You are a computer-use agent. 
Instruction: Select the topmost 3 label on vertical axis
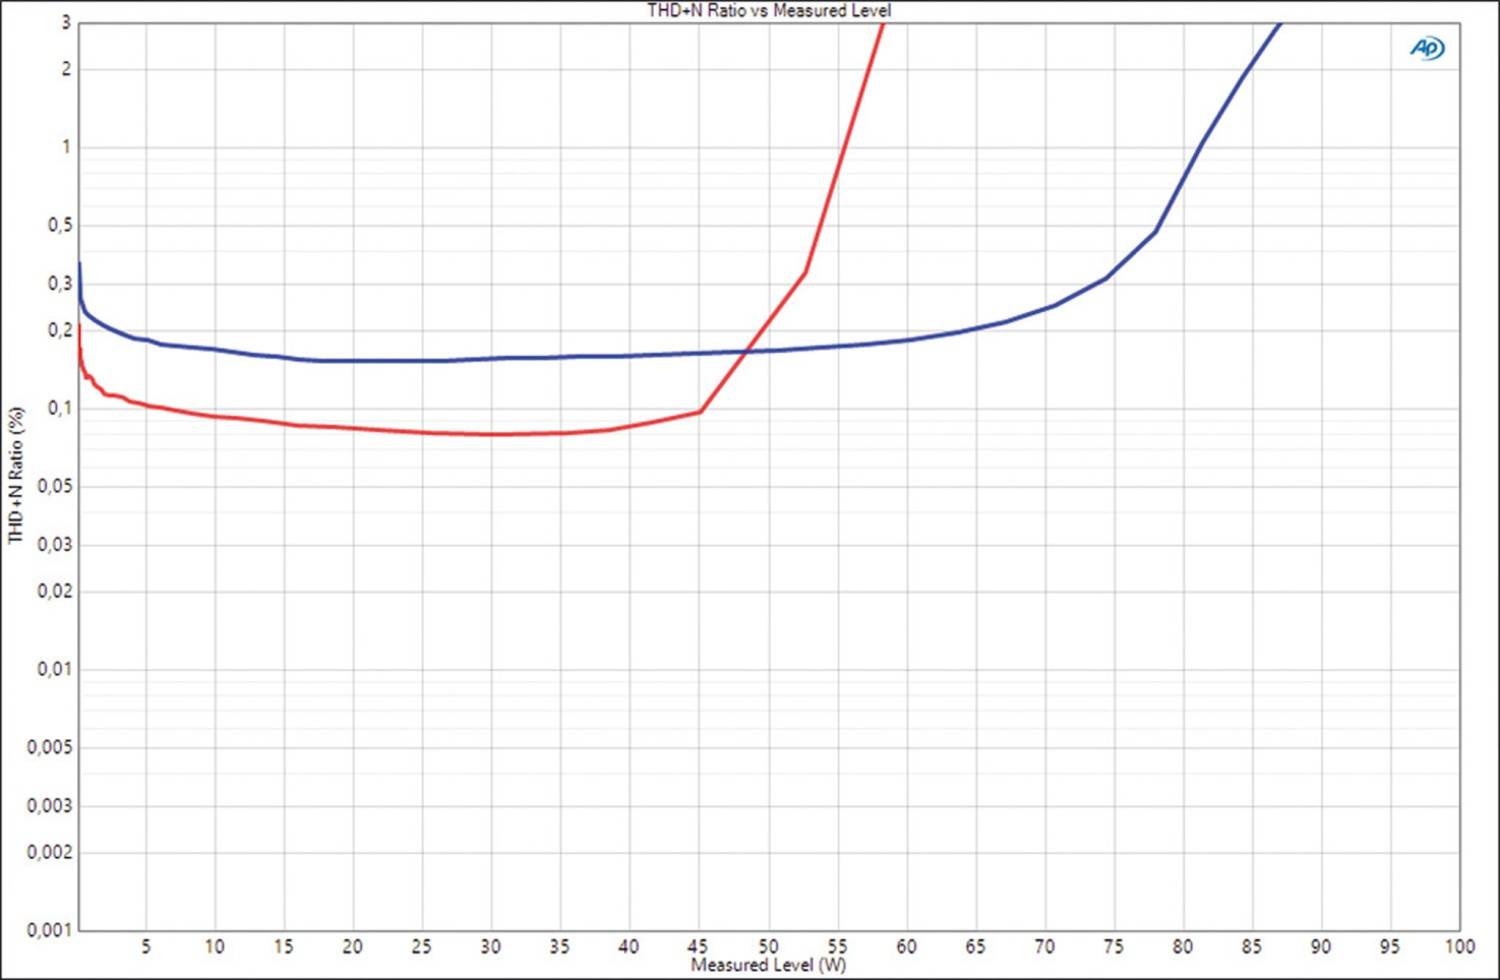[x=66, y=22]
